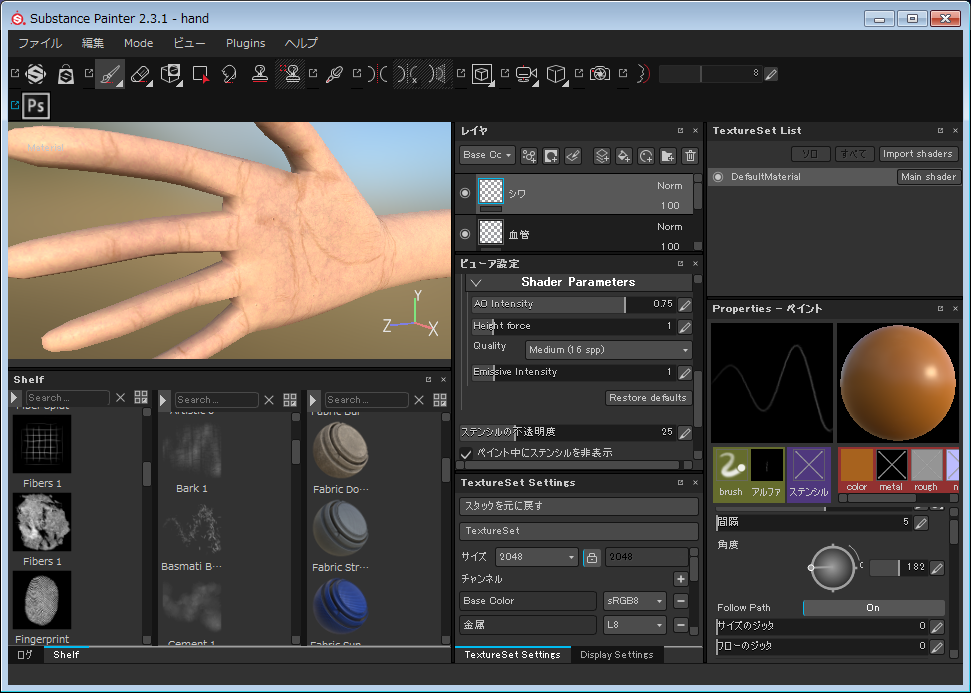Edit AO Intensity value pencil icon
971x693 pixels.
(685, 305)
